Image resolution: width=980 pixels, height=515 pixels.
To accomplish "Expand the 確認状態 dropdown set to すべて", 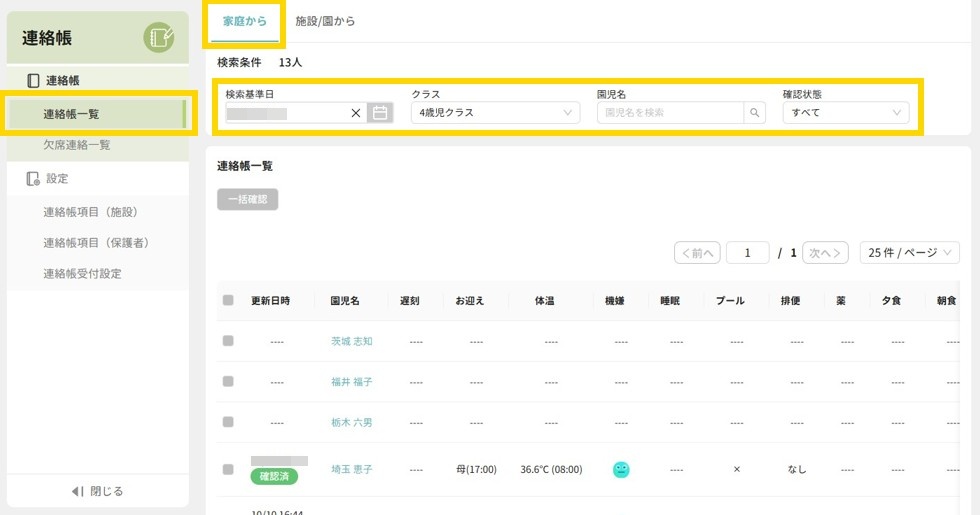I will coord(846,113).
